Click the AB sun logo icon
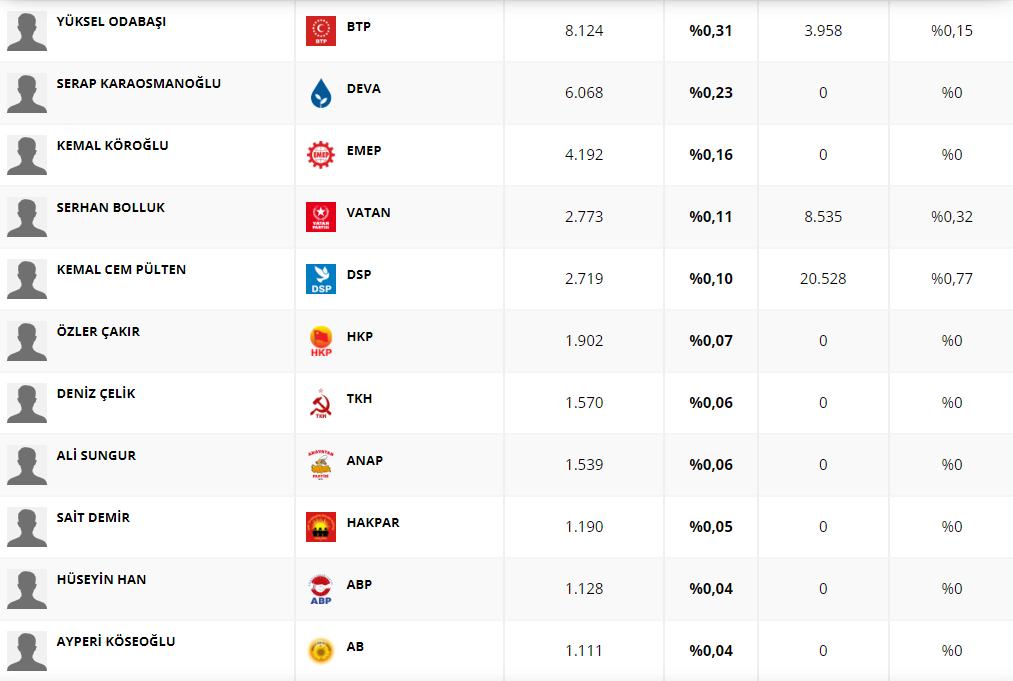 [320, 651]
